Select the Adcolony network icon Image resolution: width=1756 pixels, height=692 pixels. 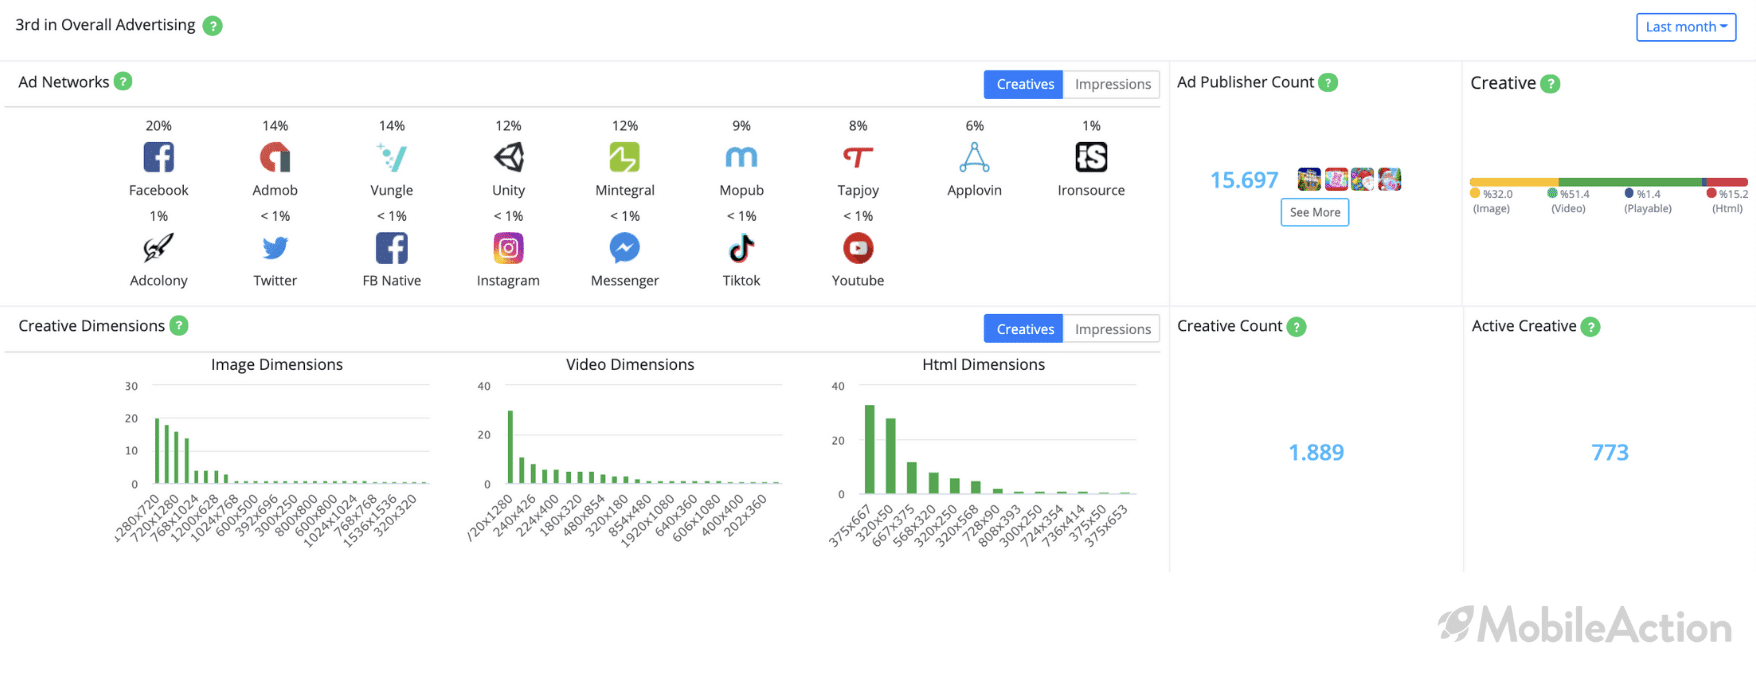(x=158, y=248)
